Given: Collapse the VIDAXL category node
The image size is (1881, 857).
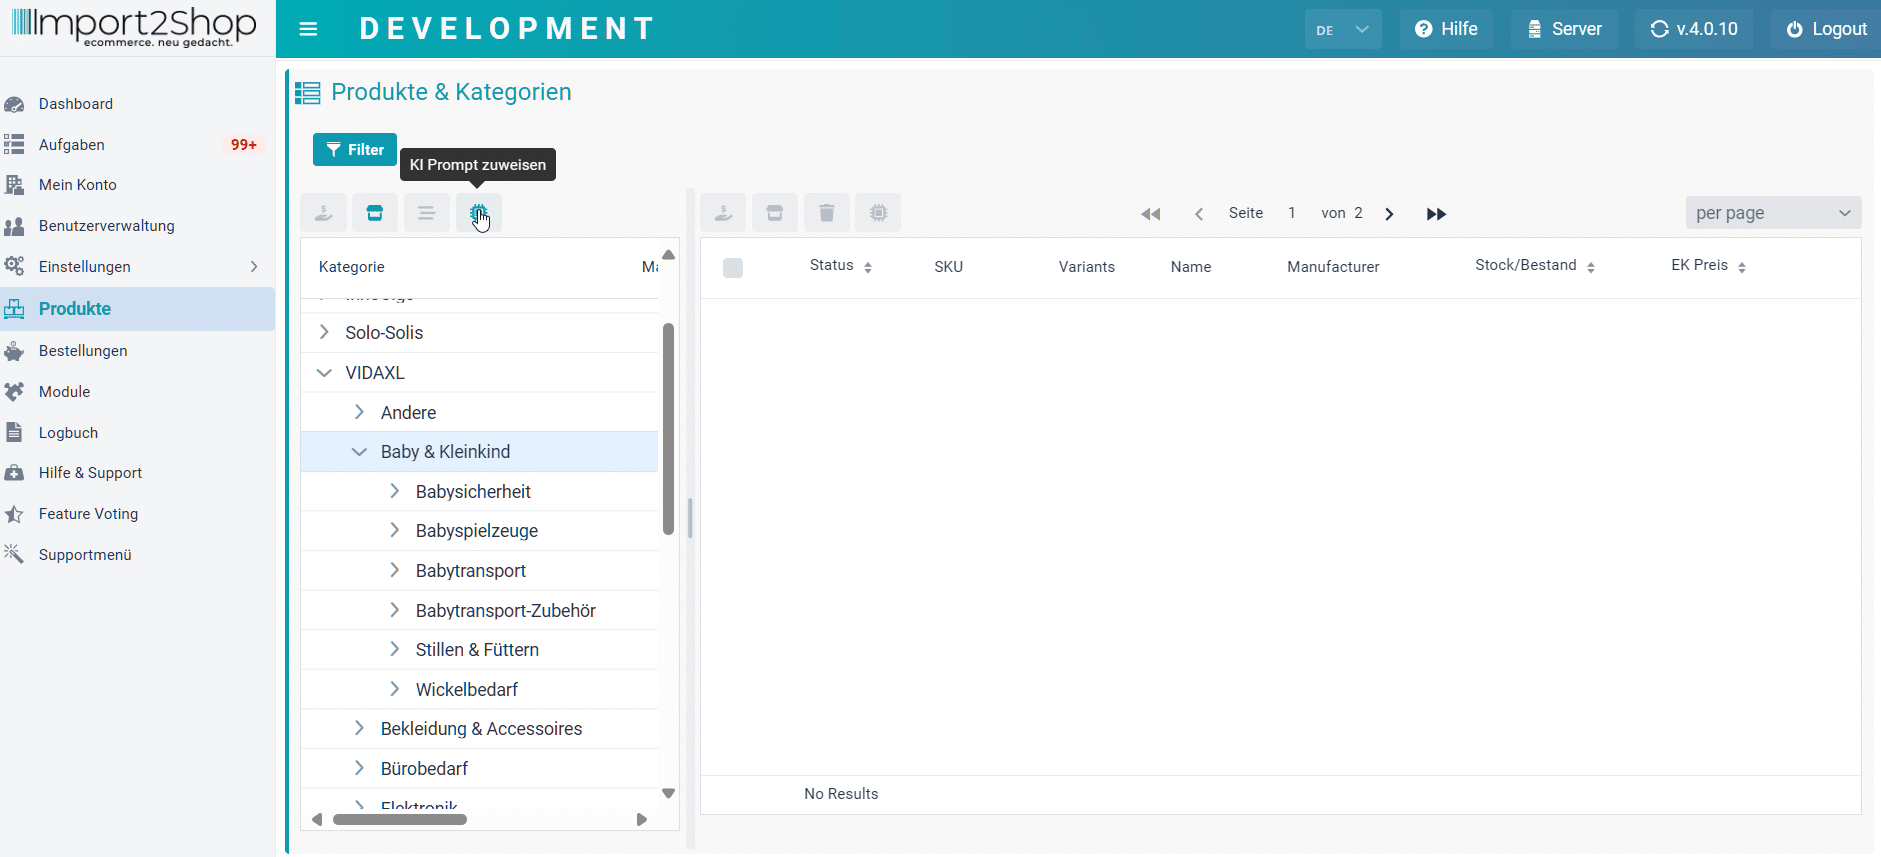Looking at the screenshot, I should tap(324, 373).
